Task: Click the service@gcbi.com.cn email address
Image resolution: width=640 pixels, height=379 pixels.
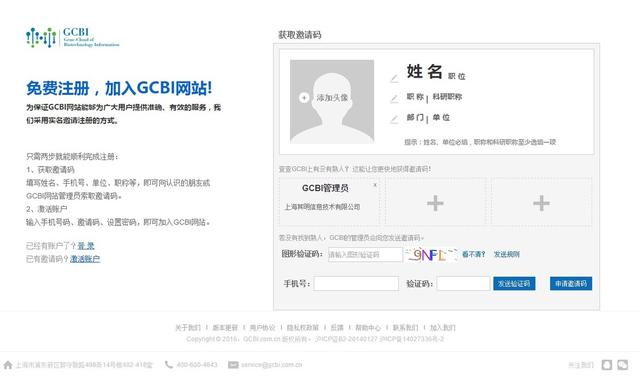Action: click(271, 365)
